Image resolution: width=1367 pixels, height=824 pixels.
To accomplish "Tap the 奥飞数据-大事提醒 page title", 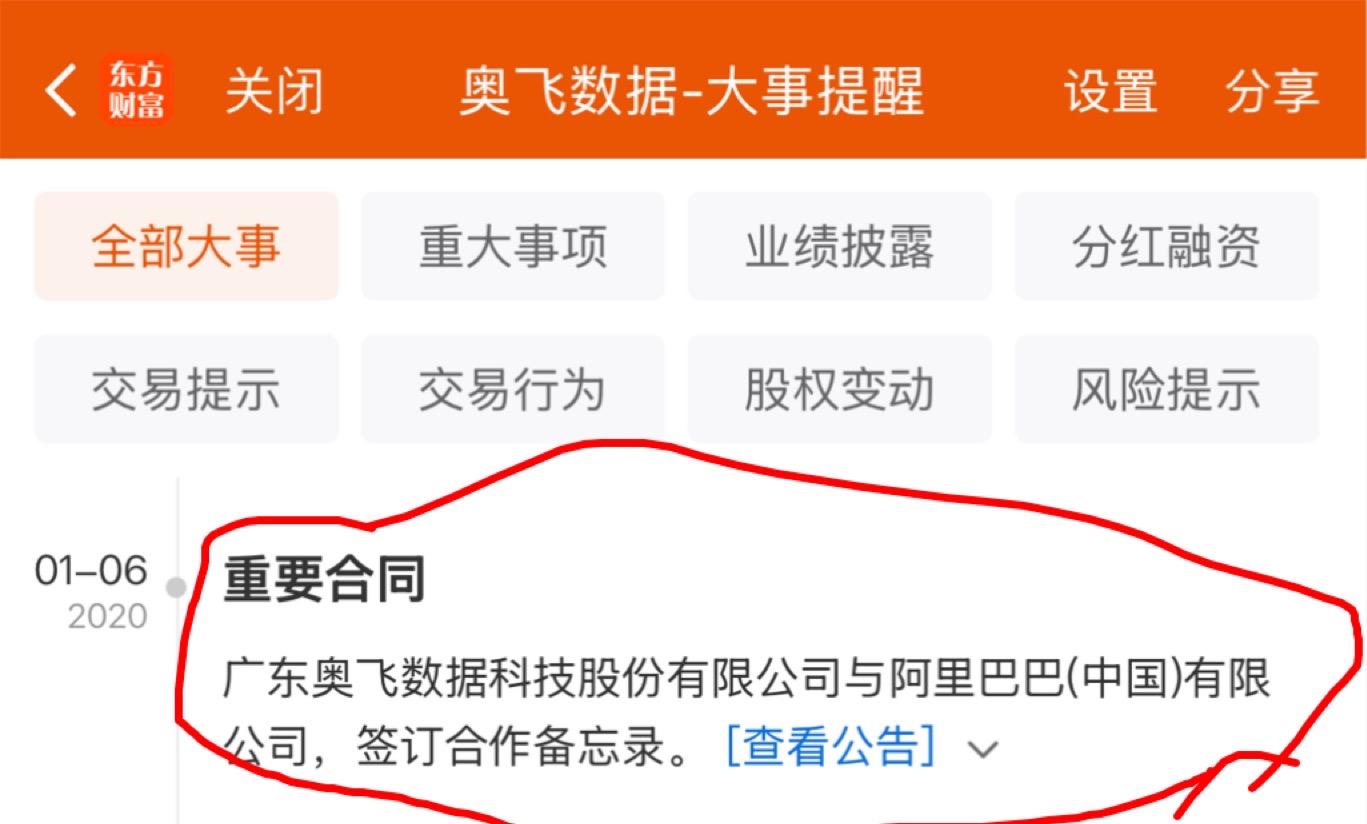I will tap(692, 91).
